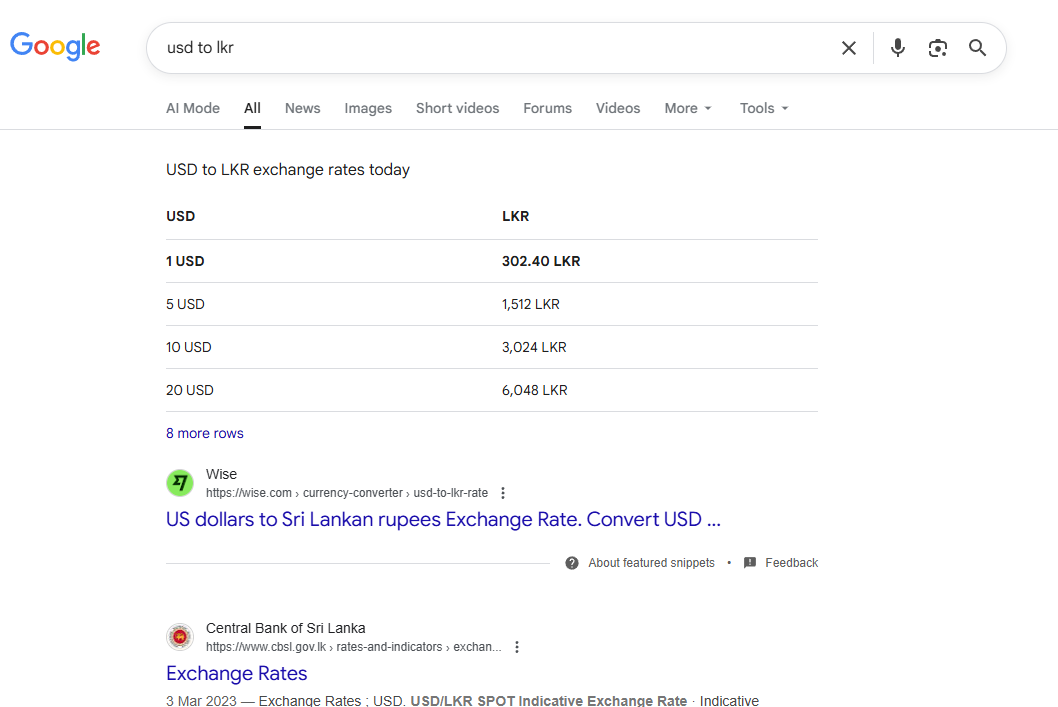The width and height of the screenshot is (1058, 707).
Task: Click the 'LKR' column header
Action: tap(516, 217)
